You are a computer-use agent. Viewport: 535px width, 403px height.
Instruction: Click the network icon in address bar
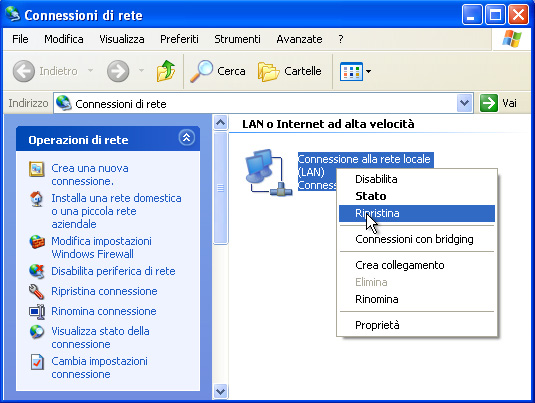pyautogui.click(x=63, y=103)
